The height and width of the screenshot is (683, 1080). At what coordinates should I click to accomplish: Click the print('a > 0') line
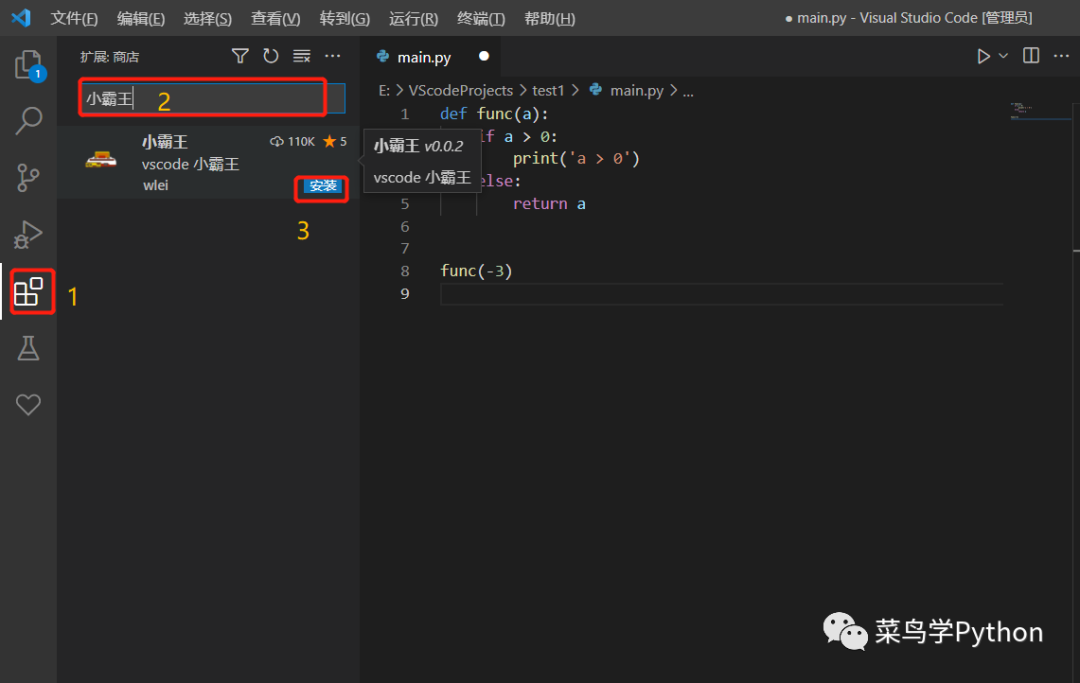577,159
